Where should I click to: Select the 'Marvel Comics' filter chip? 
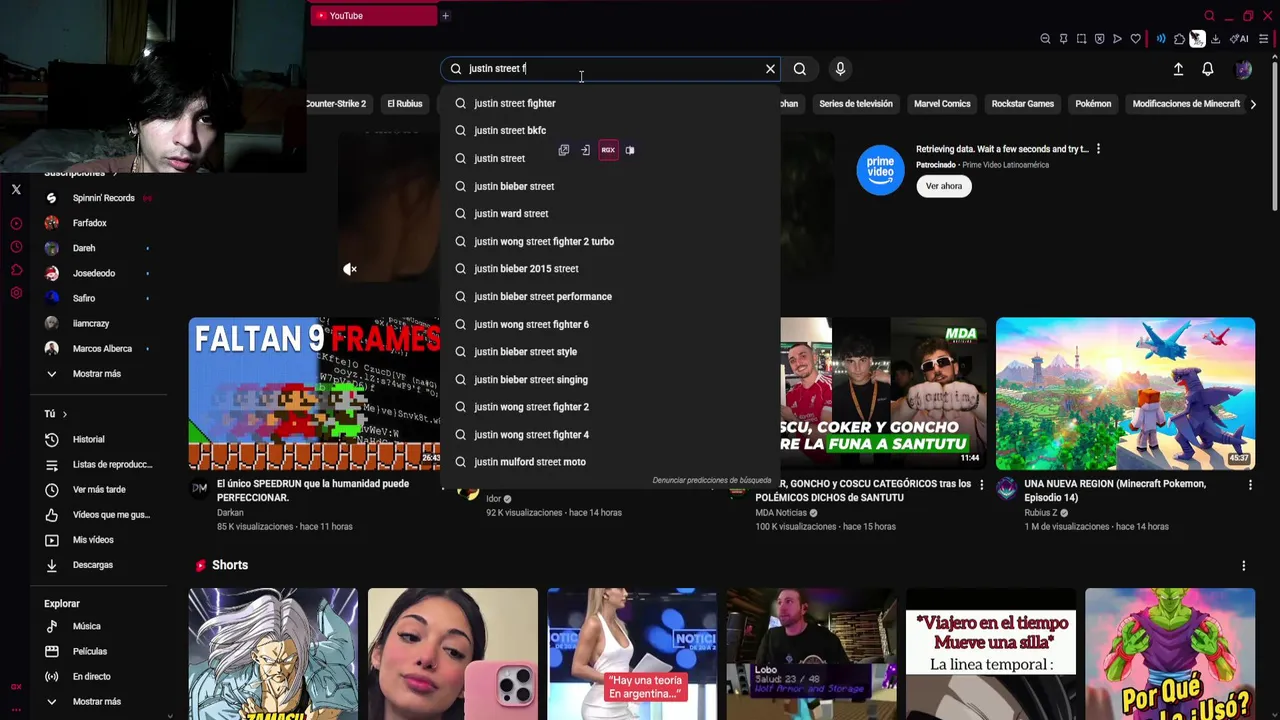(942, 104)
